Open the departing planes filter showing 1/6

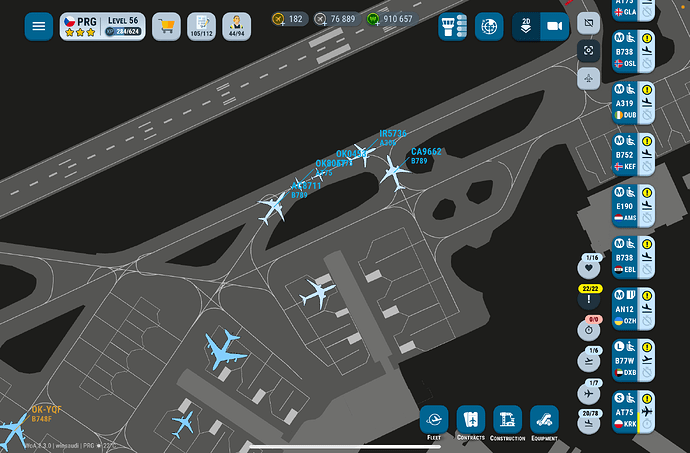click(589, 360)
